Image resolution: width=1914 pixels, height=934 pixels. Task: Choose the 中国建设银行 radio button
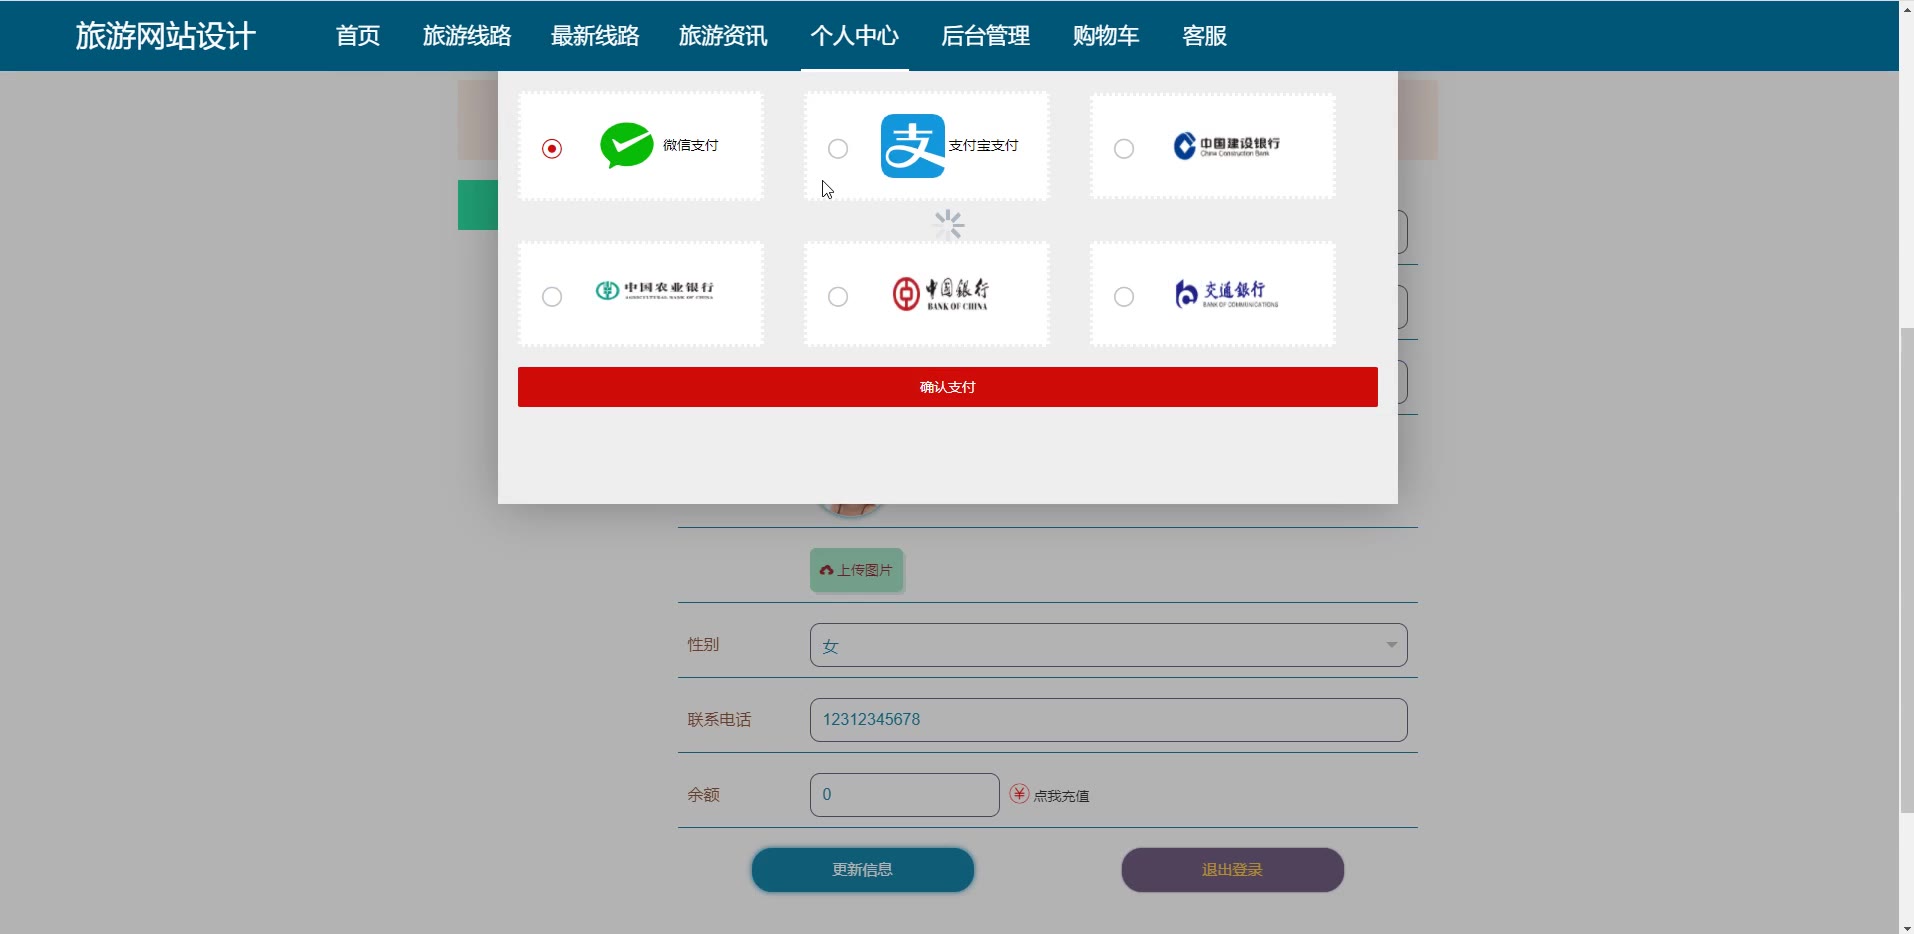point(1124,149)
